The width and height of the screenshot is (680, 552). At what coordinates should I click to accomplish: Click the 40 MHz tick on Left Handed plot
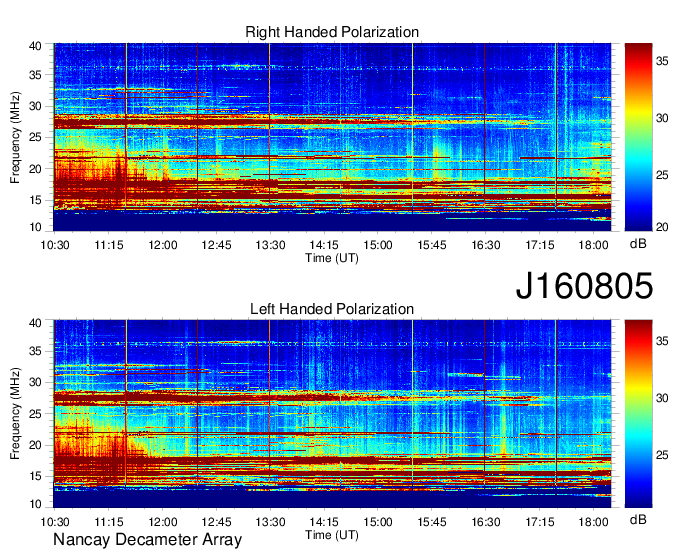(36, 323)
